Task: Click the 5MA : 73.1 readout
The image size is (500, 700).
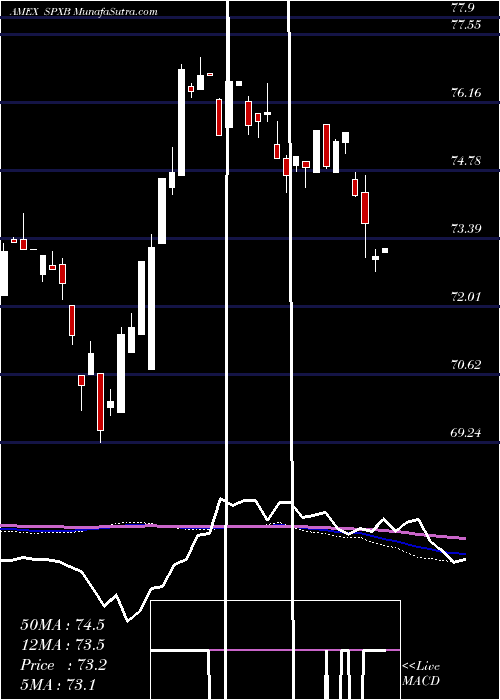Action: [x=58, y=685]
